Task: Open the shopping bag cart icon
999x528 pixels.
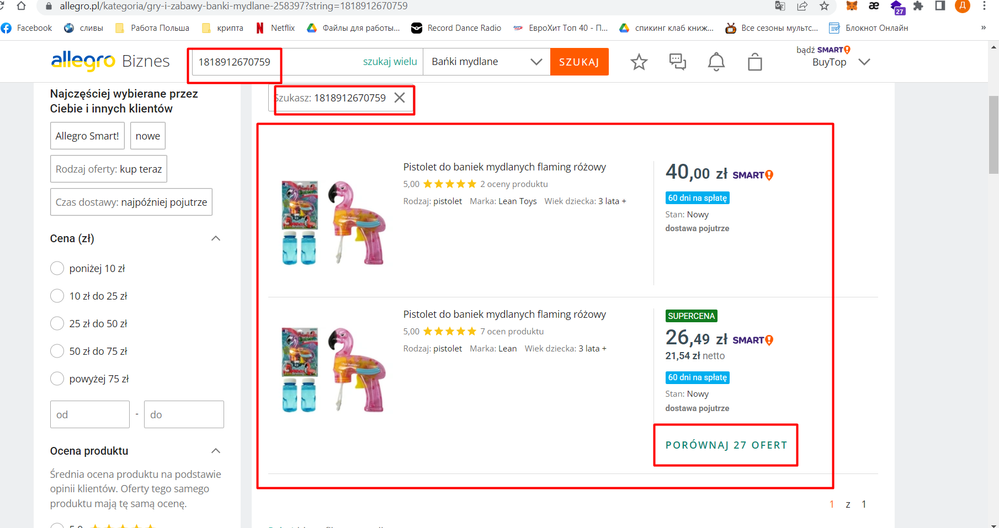Action: pyautogui.click(x=755, y=62)
